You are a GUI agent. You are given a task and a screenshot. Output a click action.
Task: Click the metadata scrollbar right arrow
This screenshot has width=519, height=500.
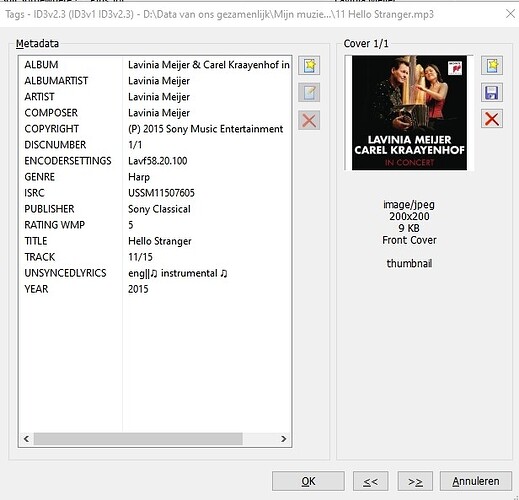[x=284, y=439]
